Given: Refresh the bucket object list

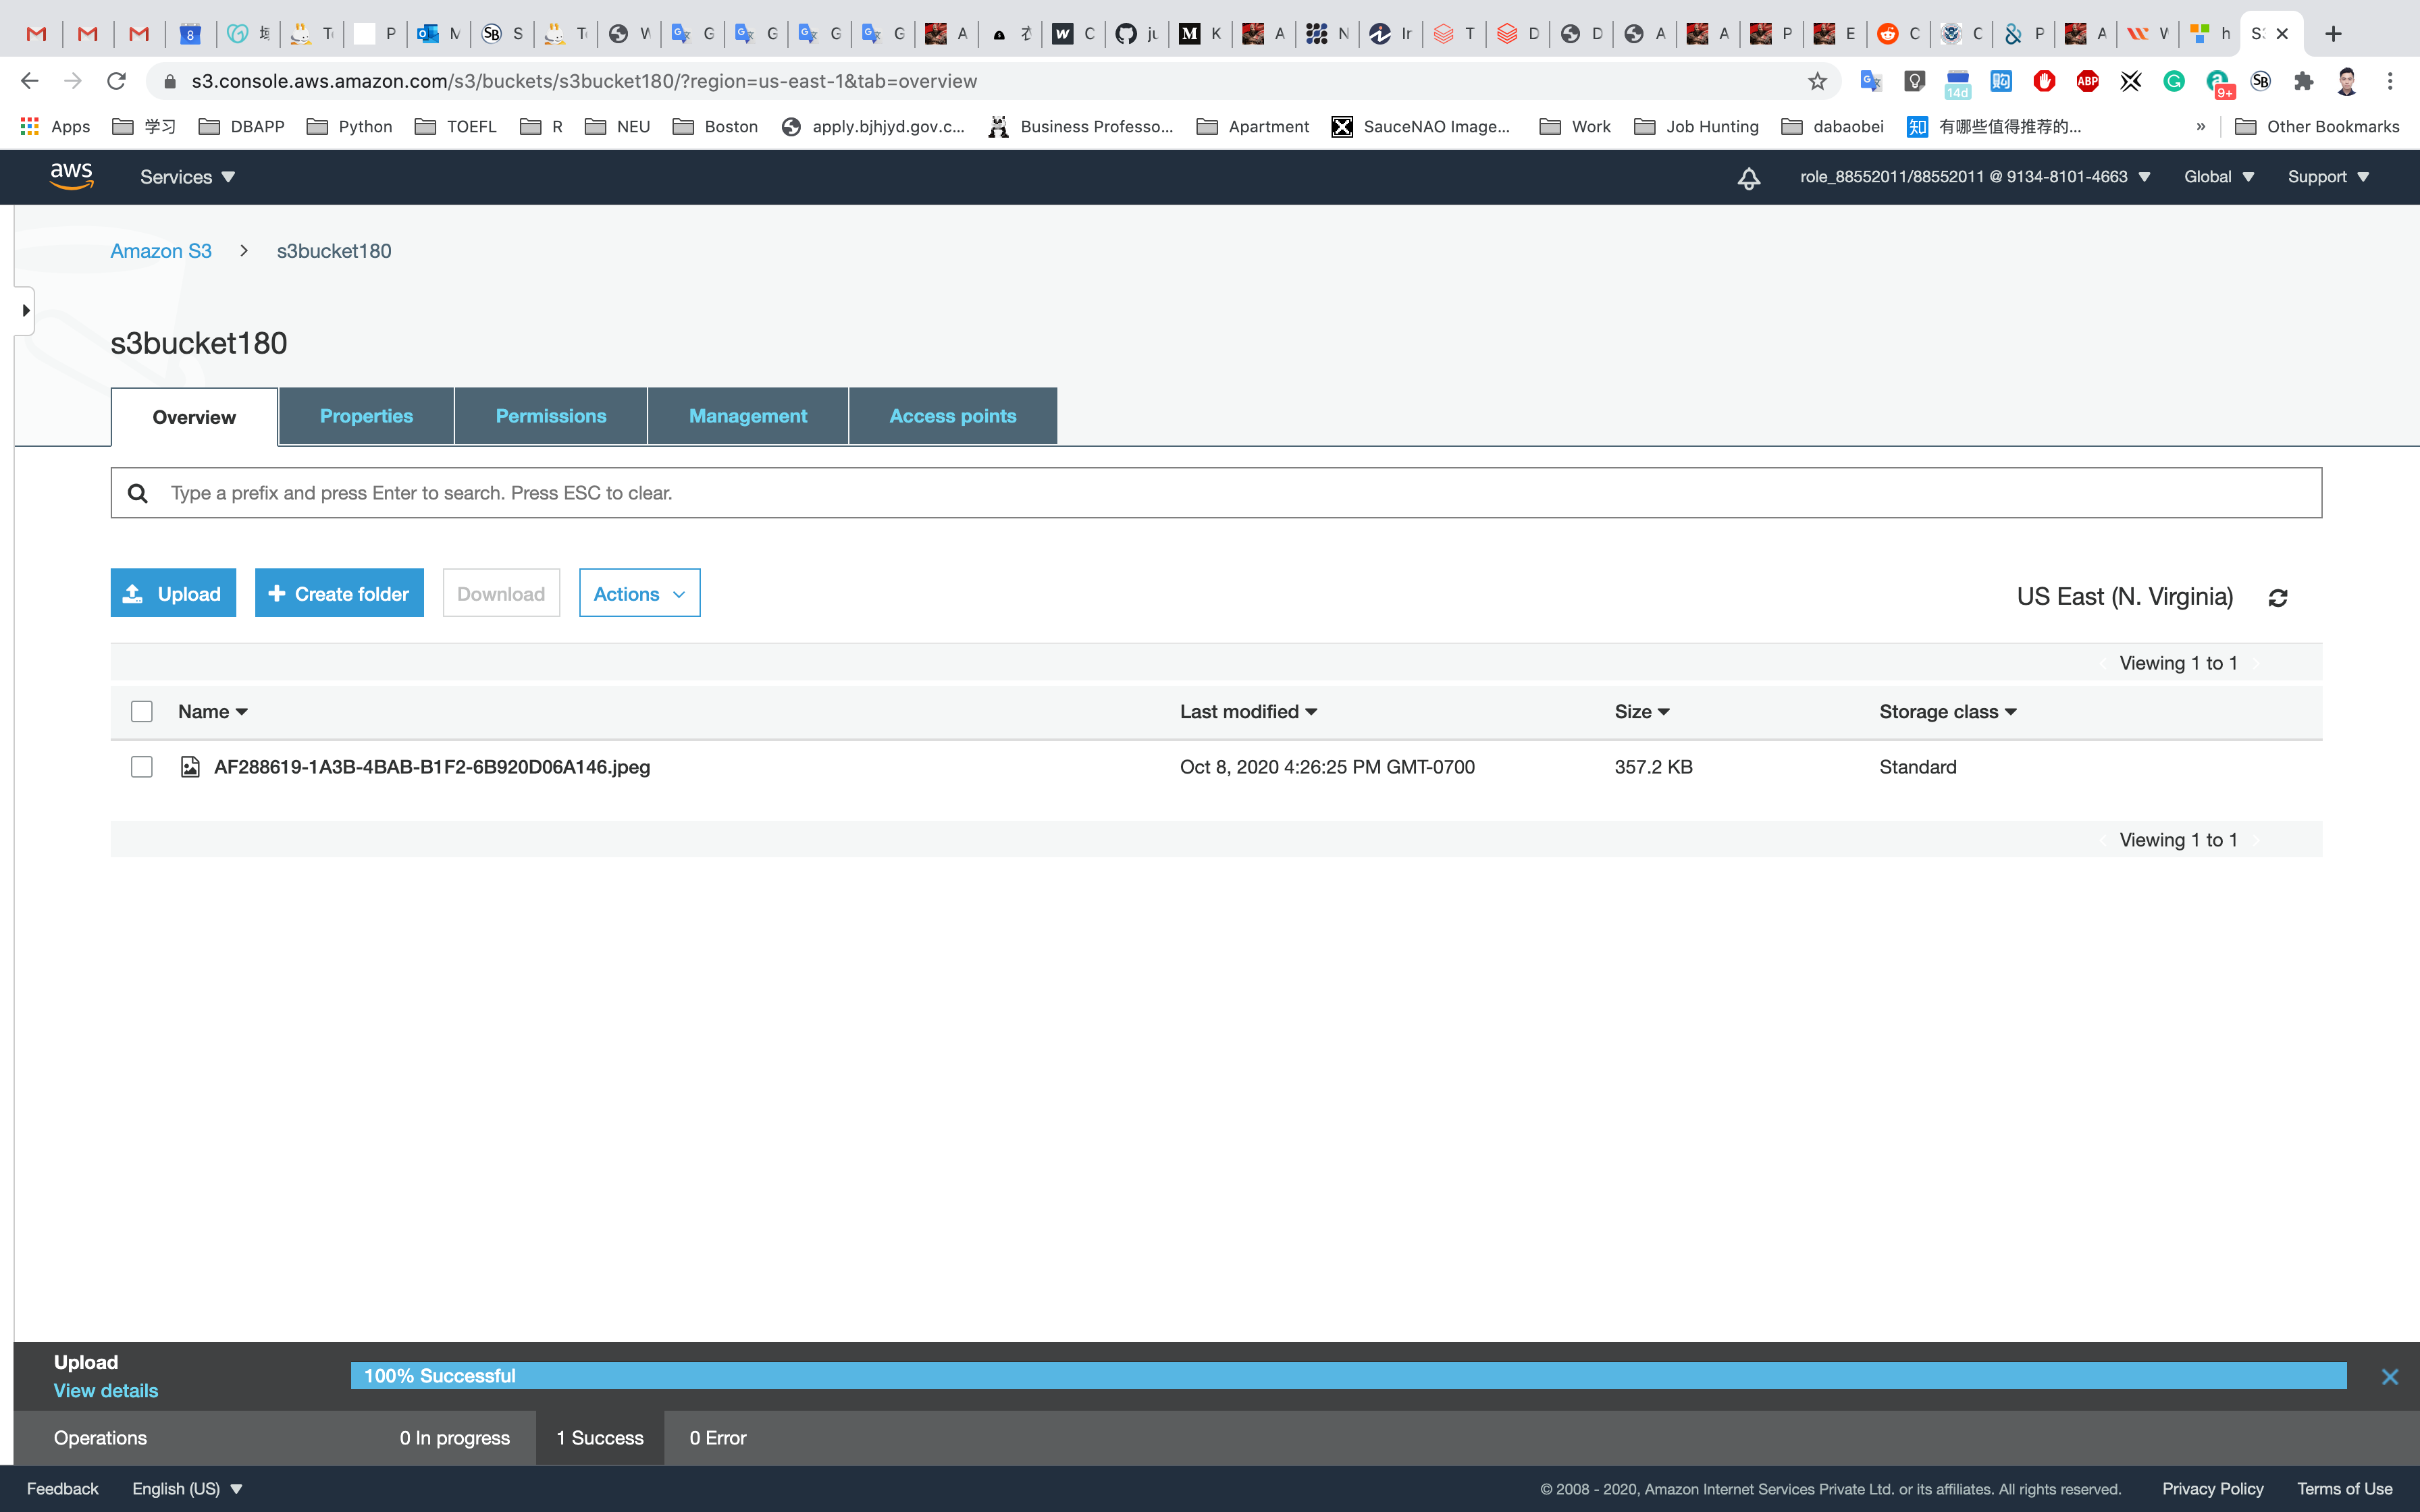Looking at the screenshot, I should (2278, 598).
